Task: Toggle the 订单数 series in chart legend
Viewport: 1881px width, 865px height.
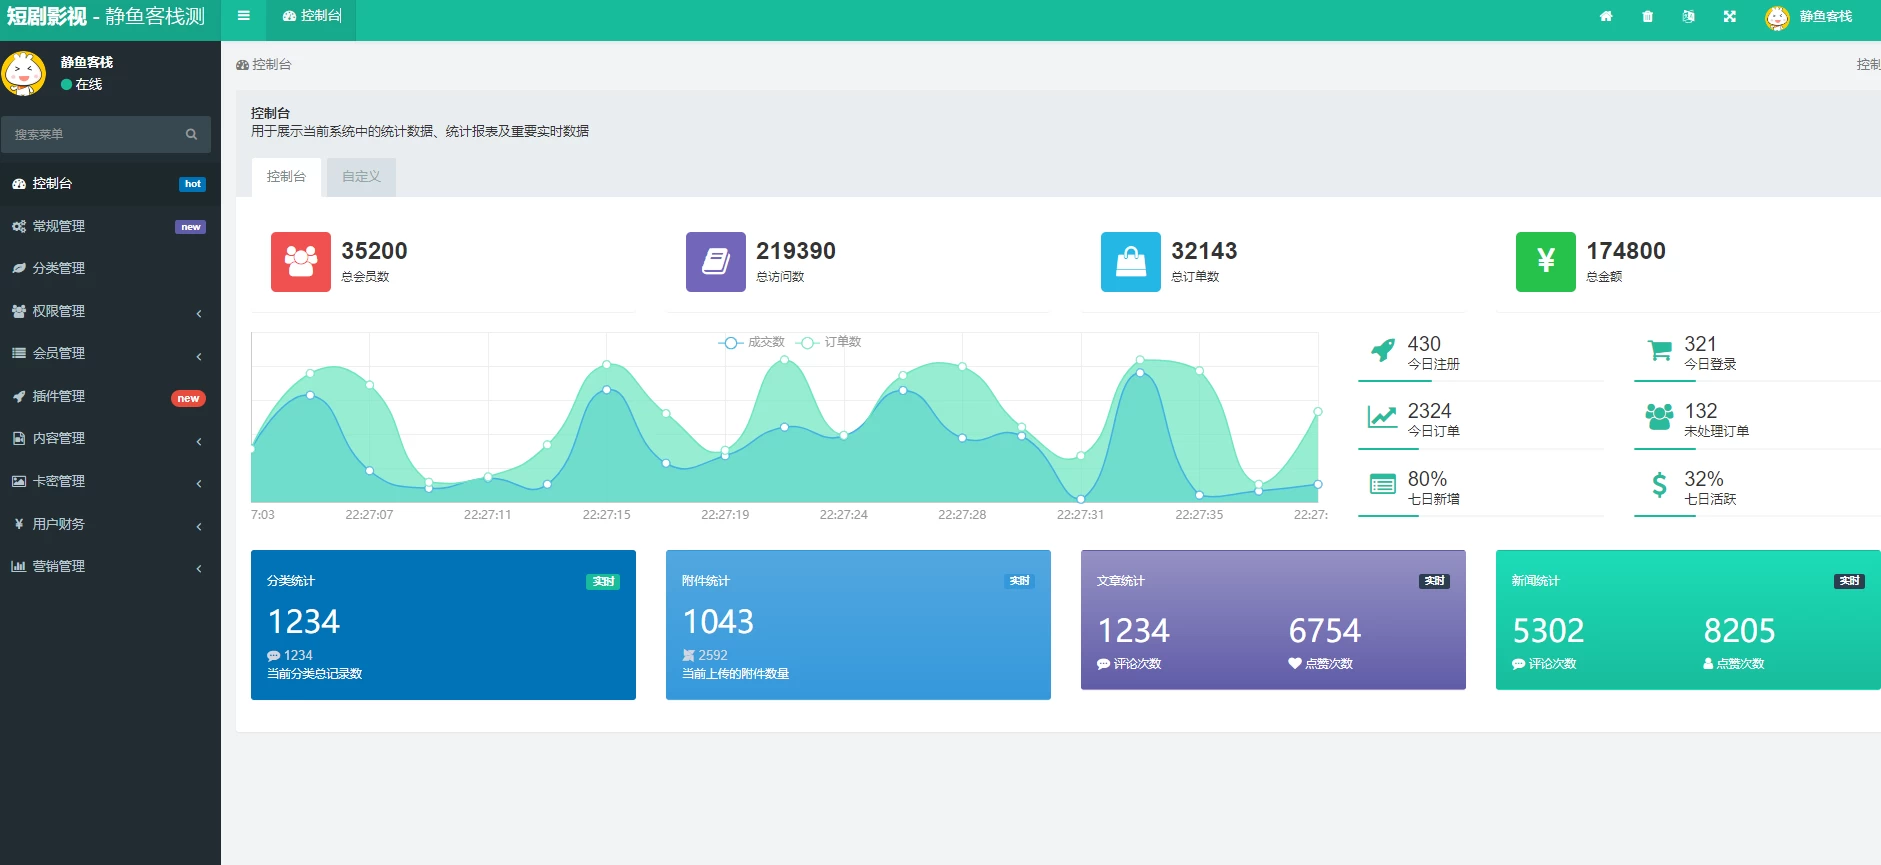Action: pyautogui.click(x=830, y=342)
